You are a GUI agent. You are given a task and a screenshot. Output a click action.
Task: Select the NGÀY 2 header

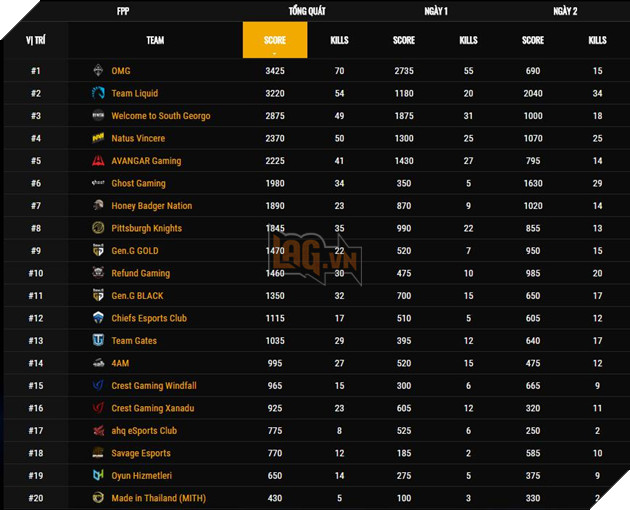tap(565, 11)
